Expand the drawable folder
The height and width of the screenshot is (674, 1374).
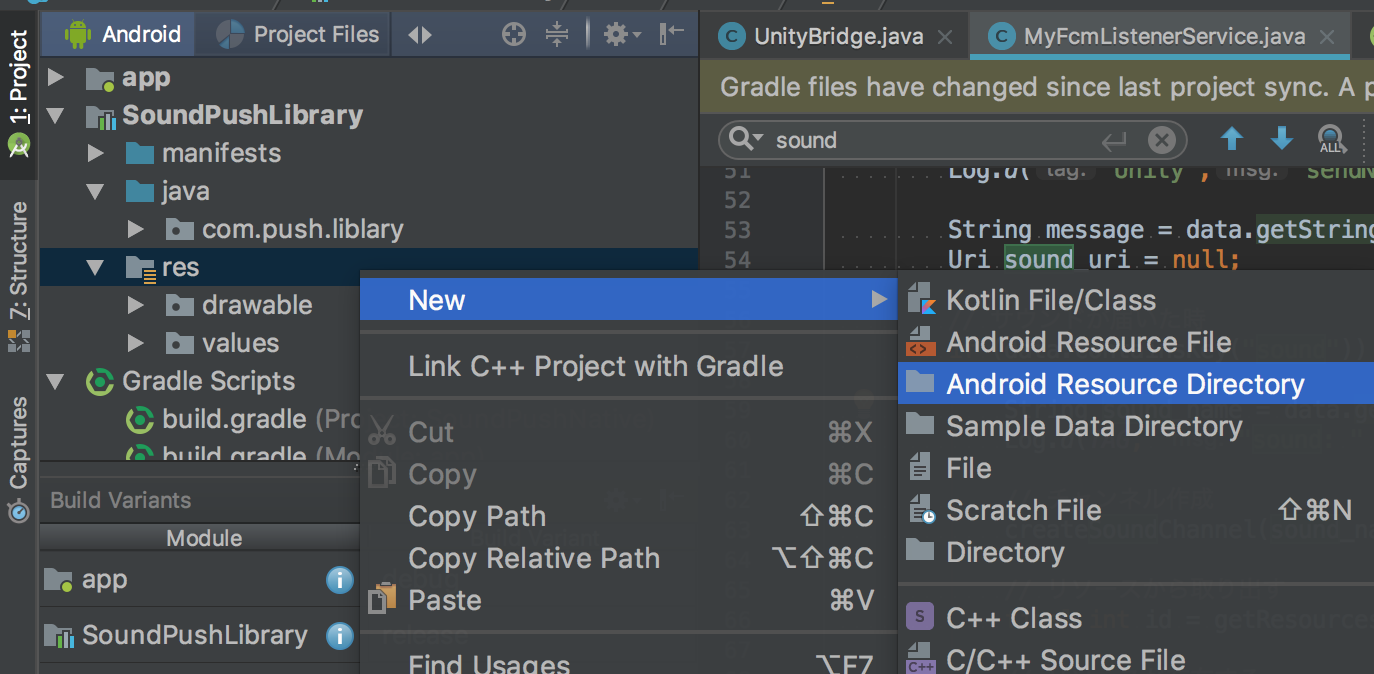pos(136,305)
